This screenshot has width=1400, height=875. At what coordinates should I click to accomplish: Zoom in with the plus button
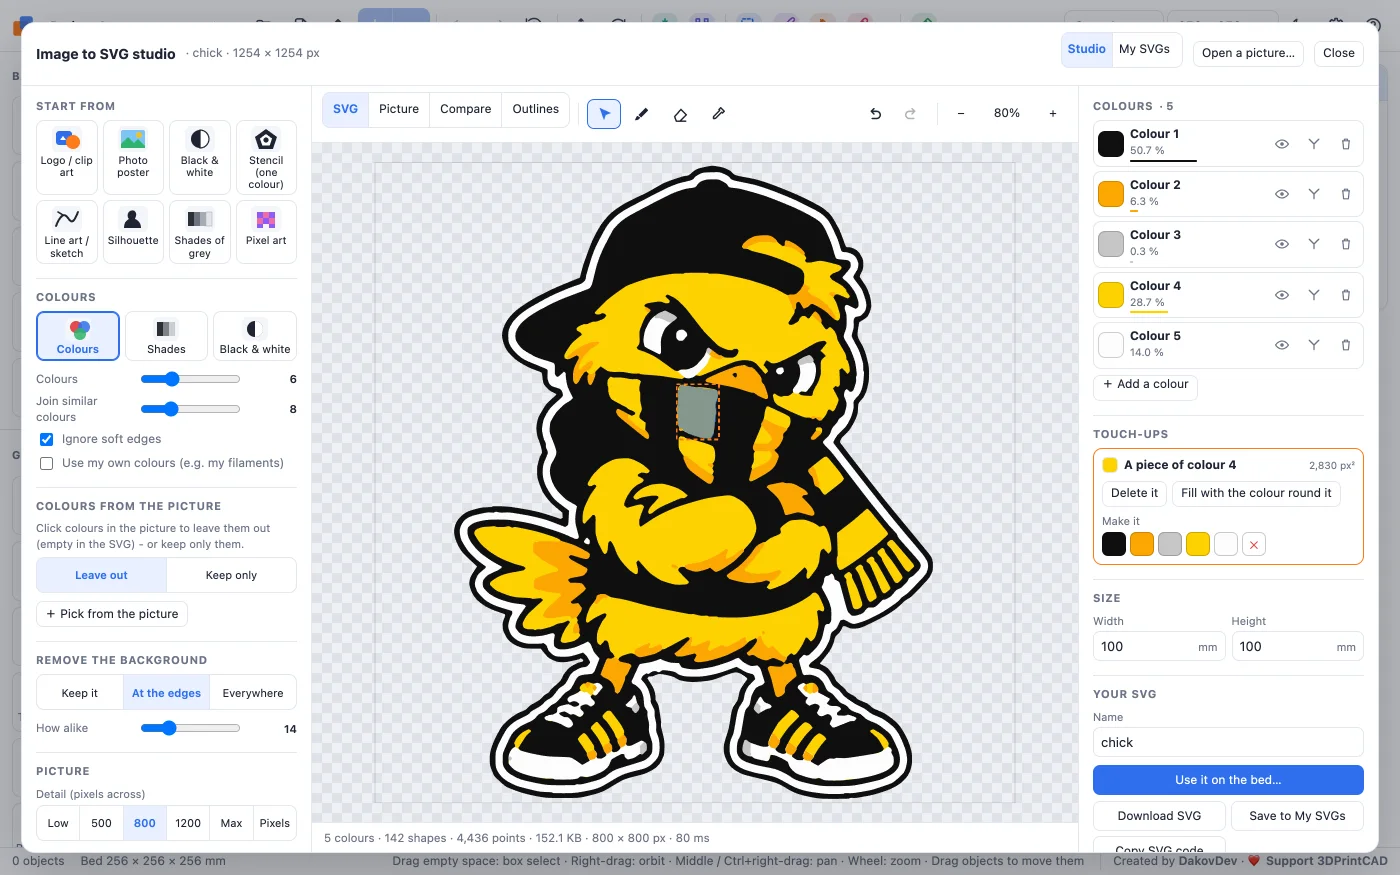(1053, 114)
